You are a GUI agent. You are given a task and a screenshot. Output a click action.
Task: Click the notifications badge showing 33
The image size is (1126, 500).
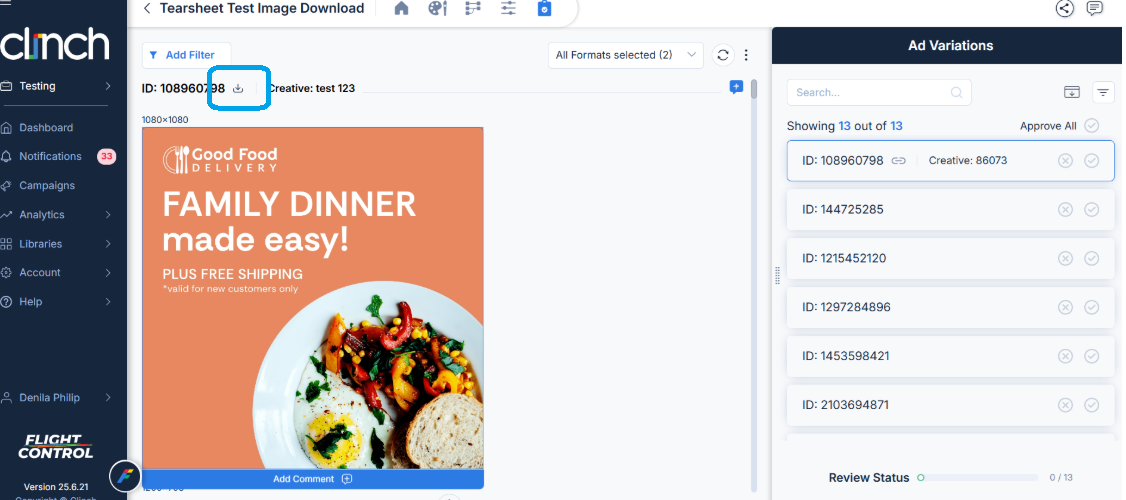(x=106, y=157)
